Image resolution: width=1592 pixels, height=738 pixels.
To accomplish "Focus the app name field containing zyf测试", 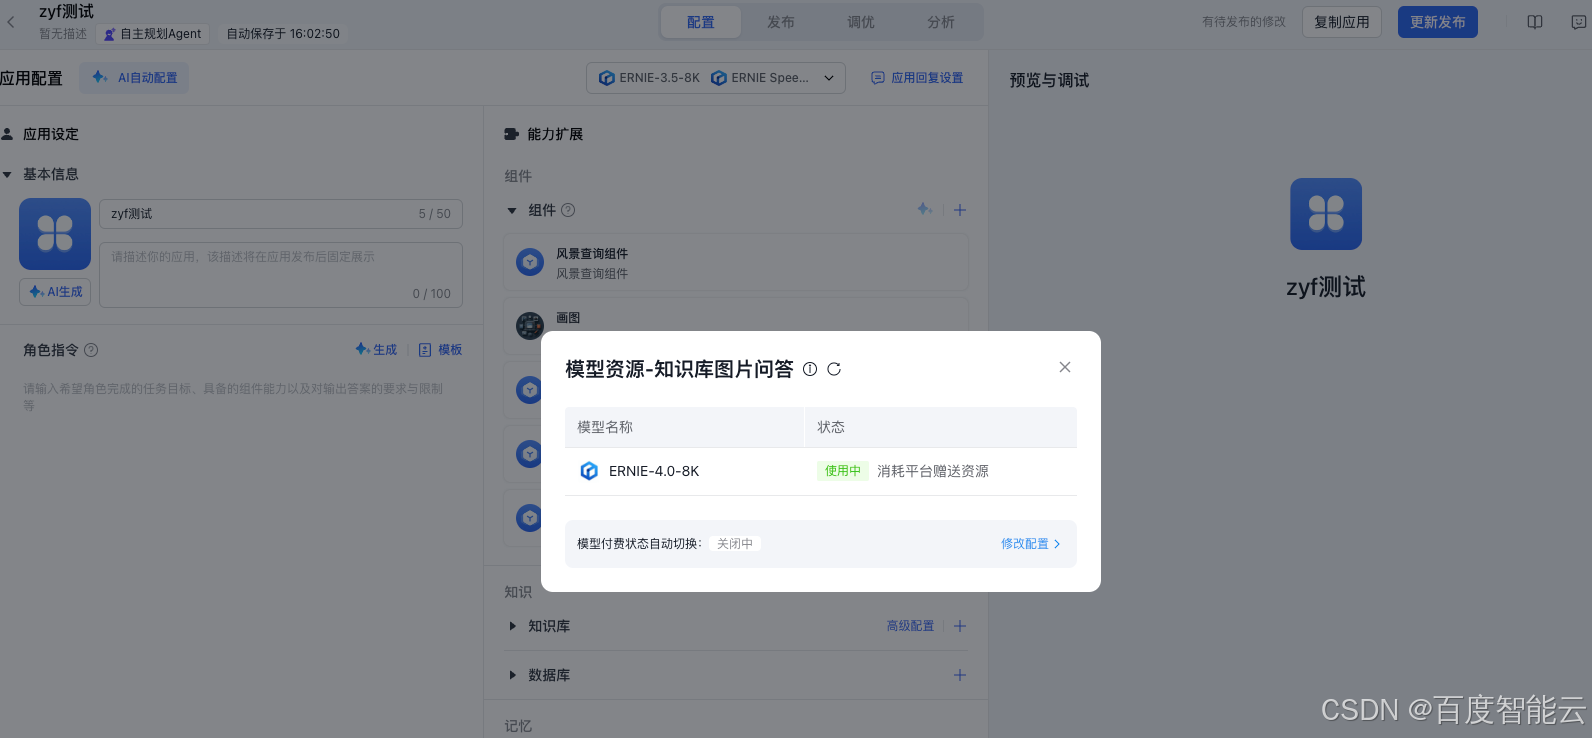I will click(281, 214).
